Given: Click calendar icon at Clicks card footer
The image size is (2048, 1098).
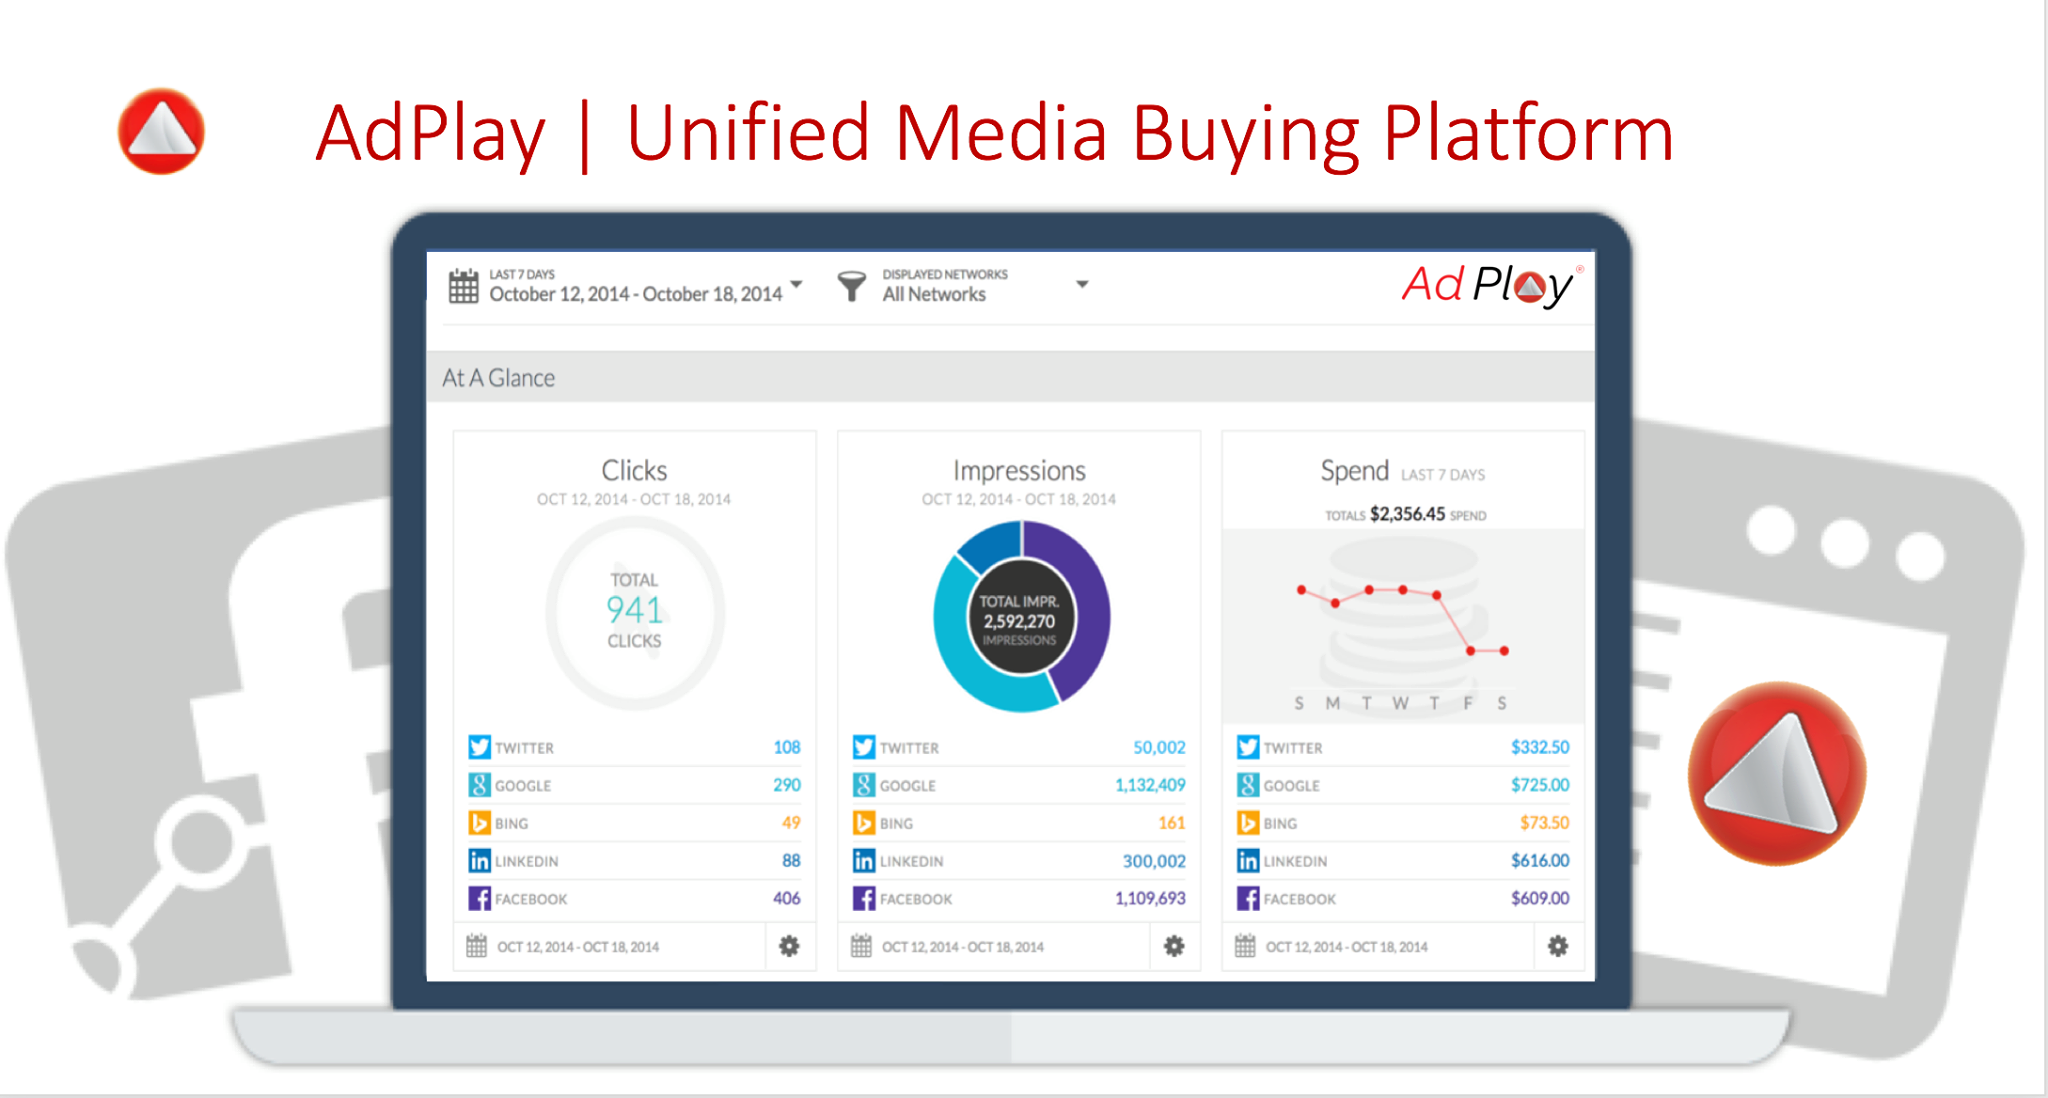Looking at the screenshot, I should [x=477, y=946].
